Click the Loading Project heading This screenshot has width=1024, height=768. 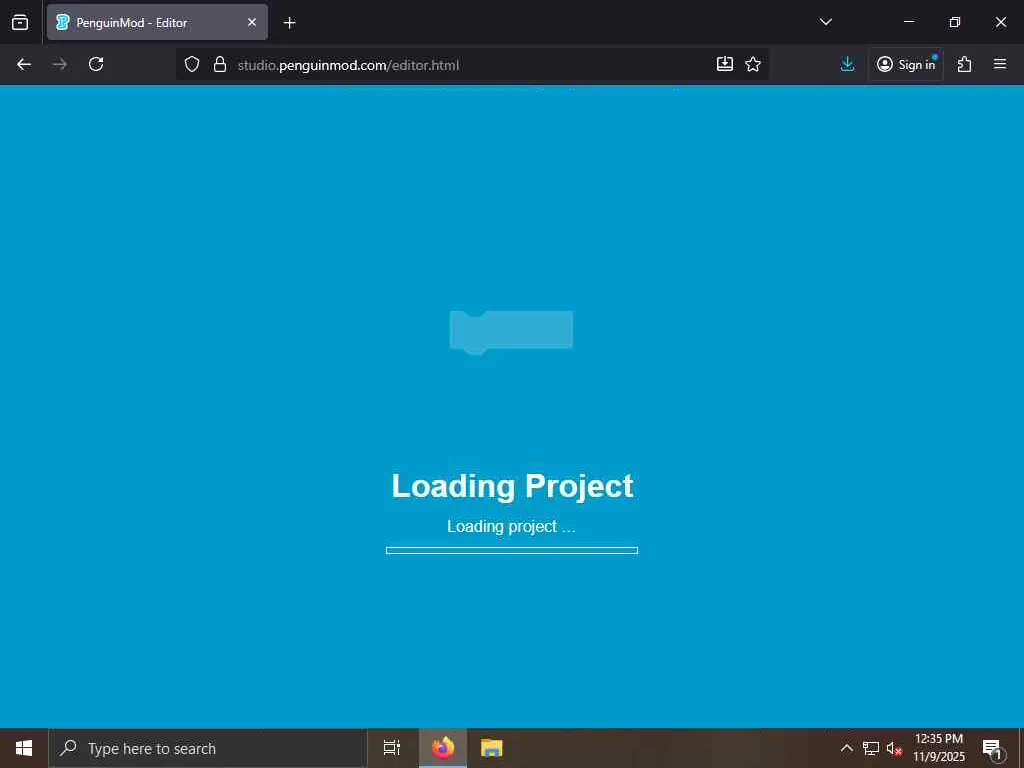pyautogui.click(x=512, y=486)
